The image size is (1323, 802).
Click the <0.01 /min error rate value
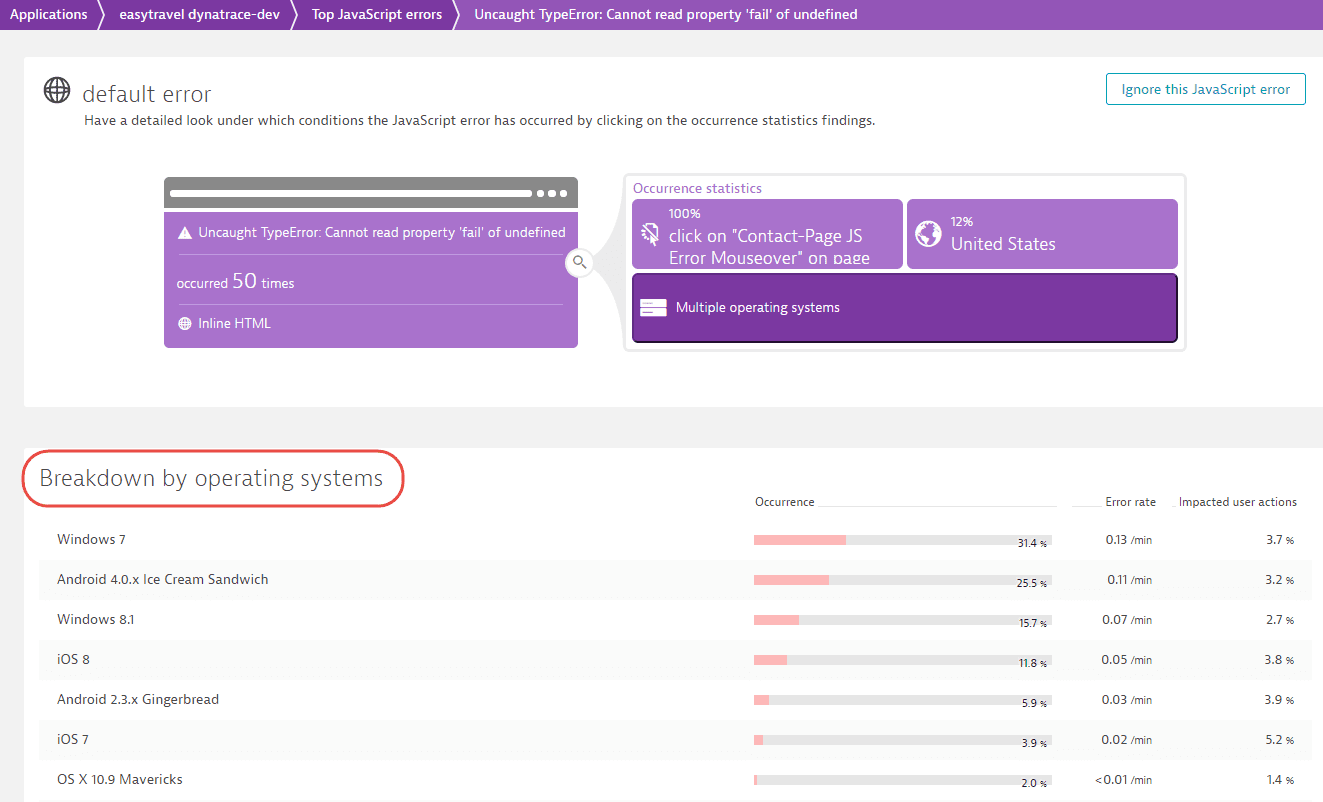pyautogui.click(x=1123, y=779)
